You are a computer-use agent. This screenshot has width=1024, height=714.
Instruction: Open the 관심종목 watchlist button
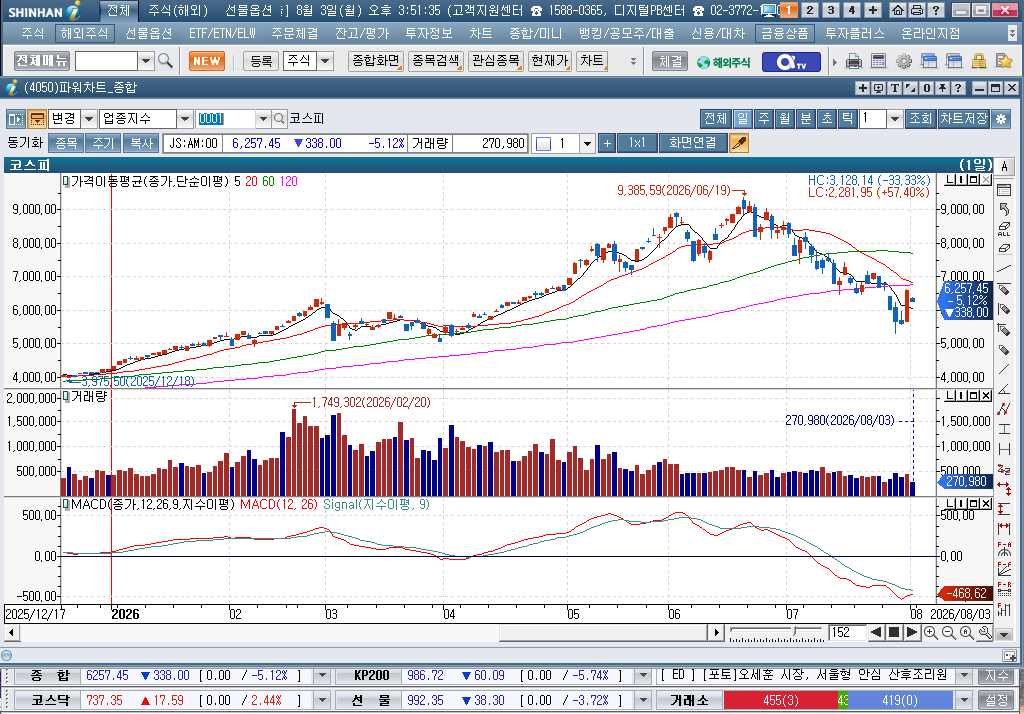coord(496,61)
